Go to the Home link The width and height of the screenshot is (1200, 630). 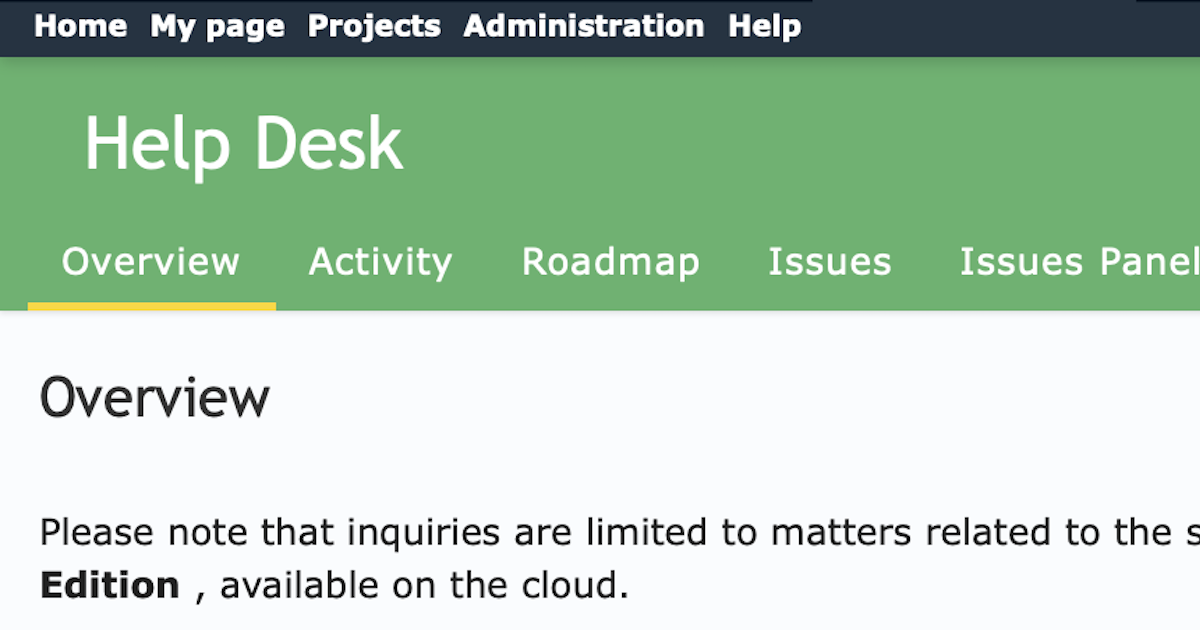pos(80,26)
